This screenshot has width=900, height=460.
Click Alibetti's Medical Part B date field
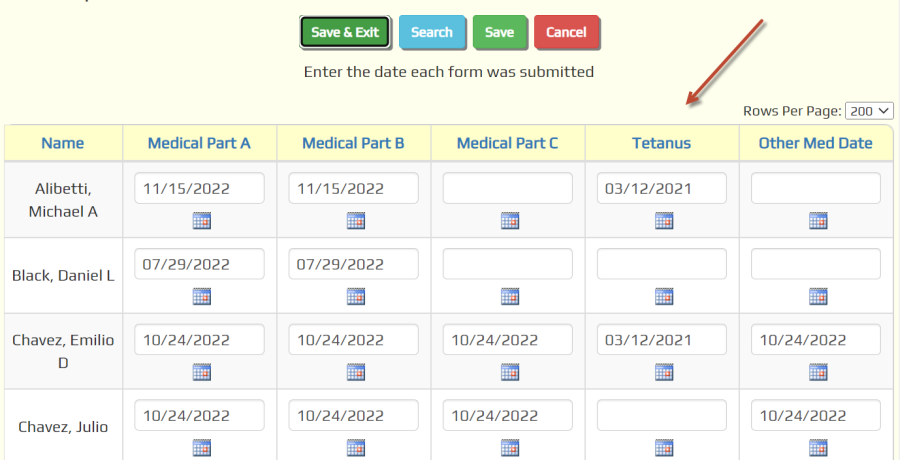coord(354,188)
